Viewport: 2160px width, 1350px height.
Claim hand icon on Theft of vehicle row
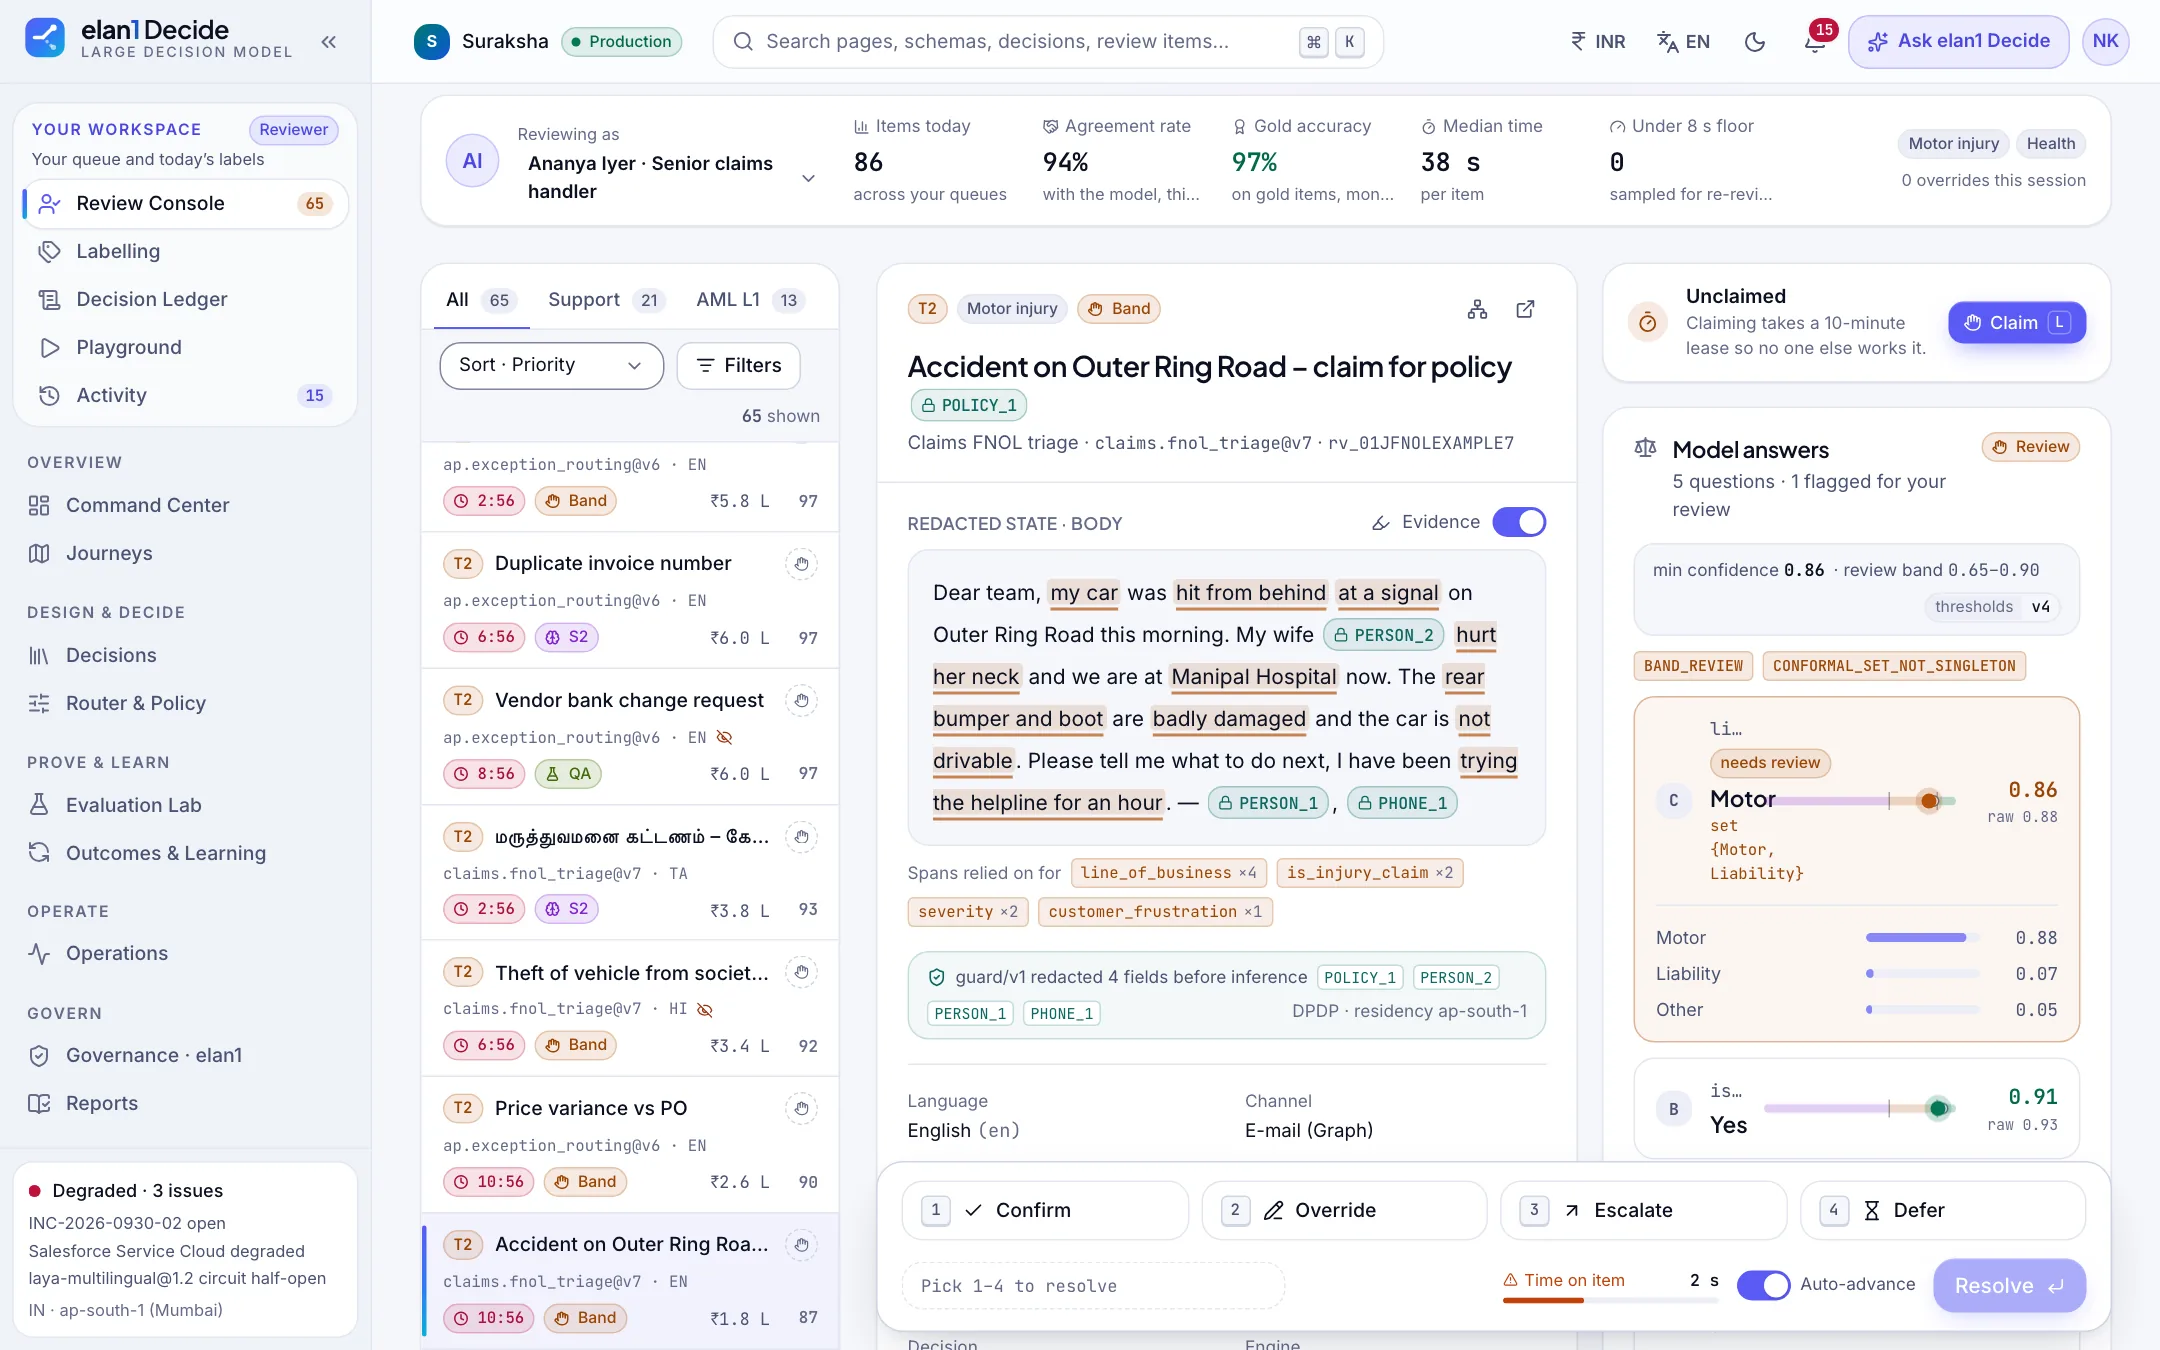click(801, 973)
